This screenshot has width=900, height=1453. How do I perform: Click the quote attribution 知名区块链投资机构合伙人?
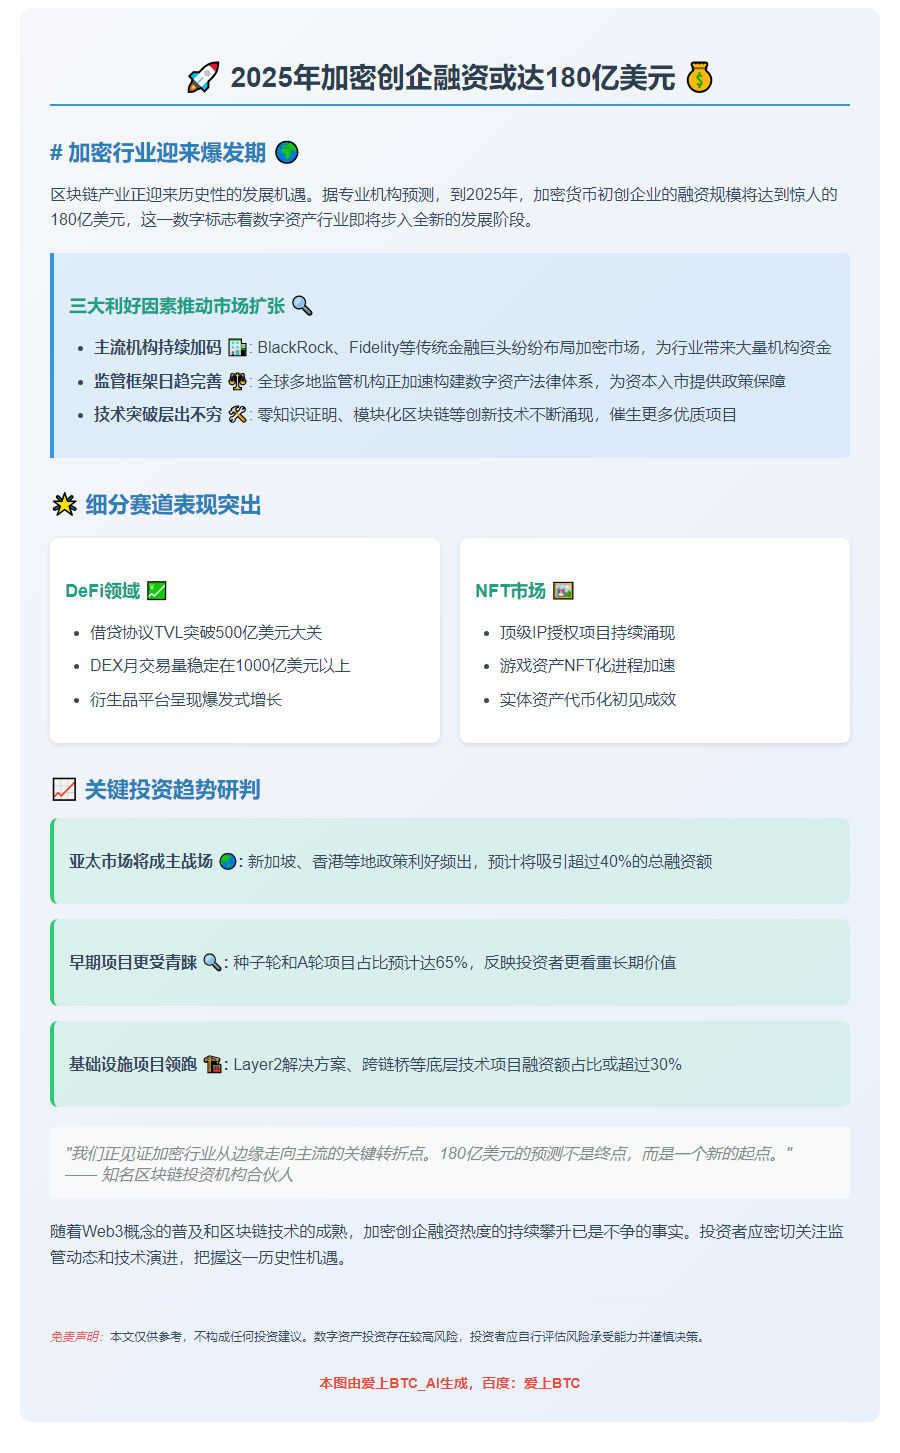click(x=197, y=1175)
